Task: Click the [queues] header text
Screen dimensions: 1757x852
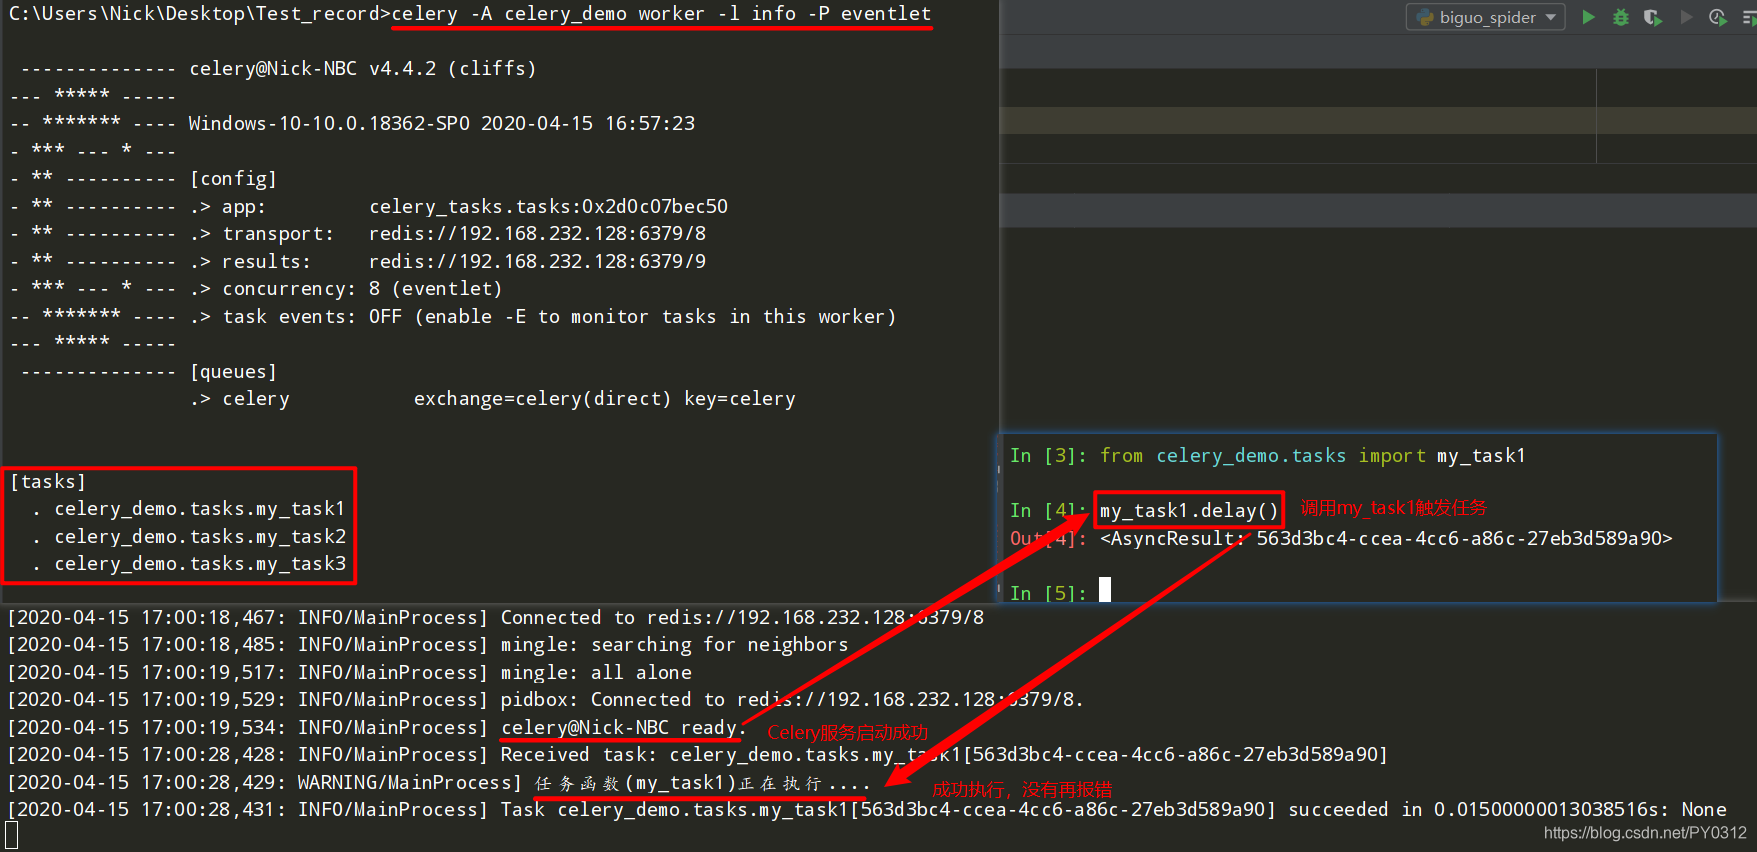Action: (x=233, y=372)
